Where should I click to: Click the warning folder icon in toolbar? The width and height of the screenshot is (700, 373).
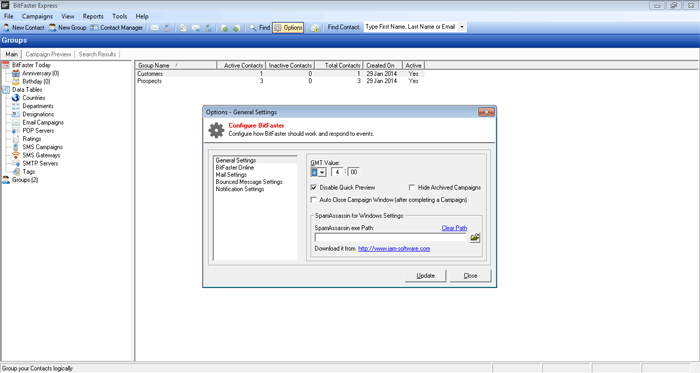[x=315, y=28]
